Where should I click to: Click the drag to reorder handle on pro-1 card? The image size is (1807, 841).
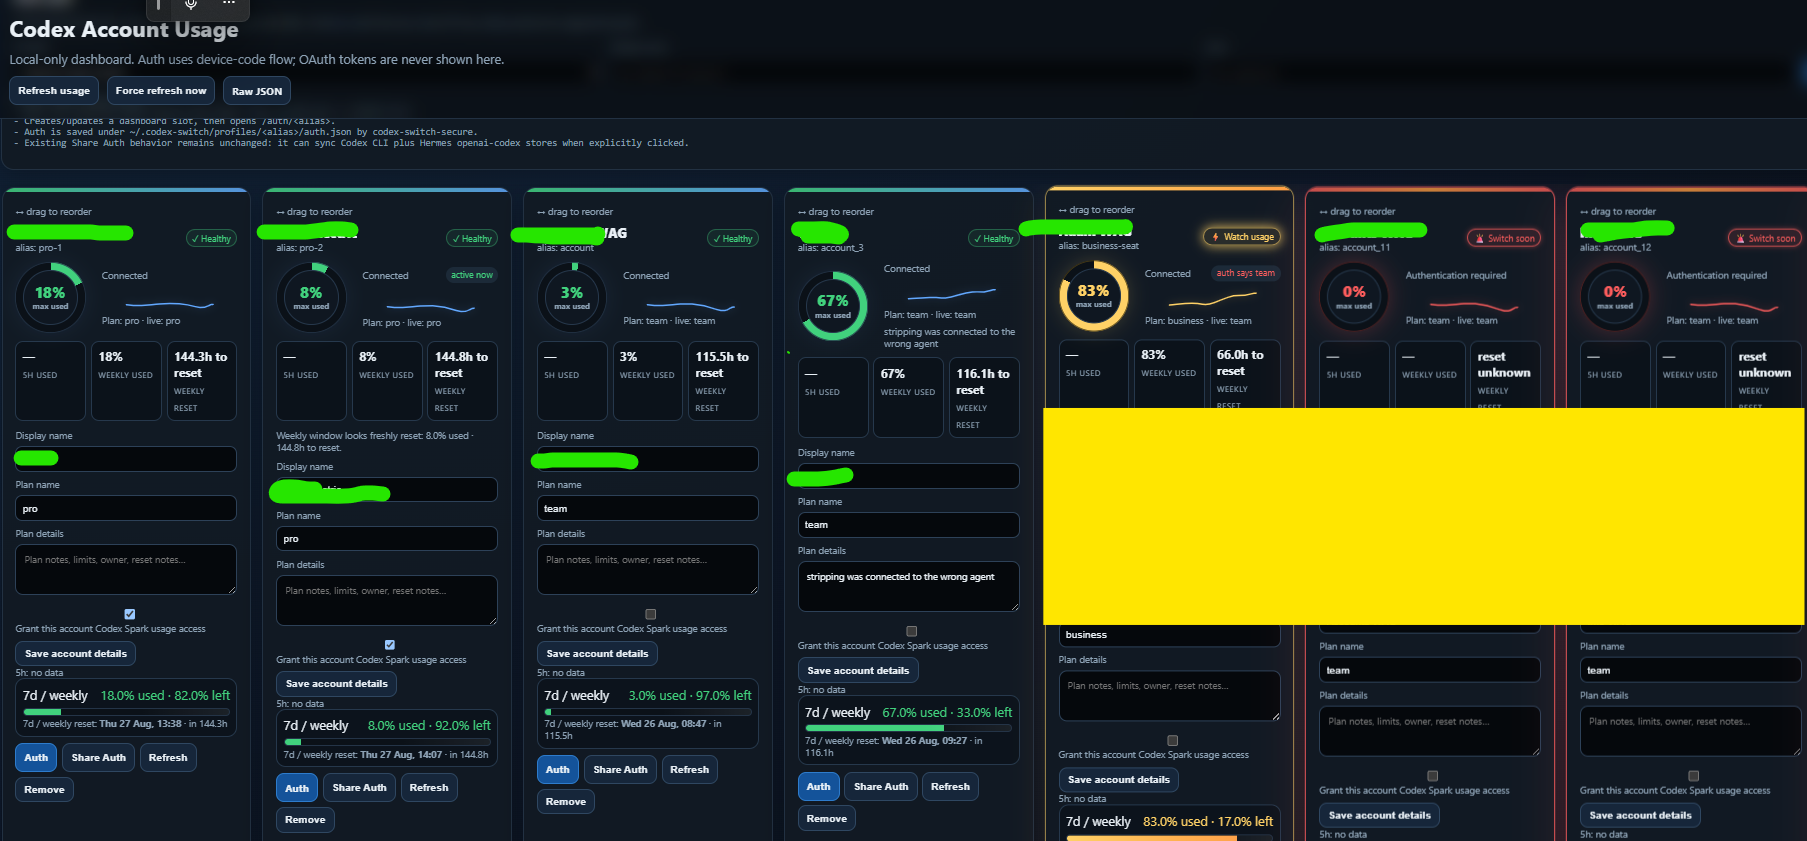[x=54, y=212]
